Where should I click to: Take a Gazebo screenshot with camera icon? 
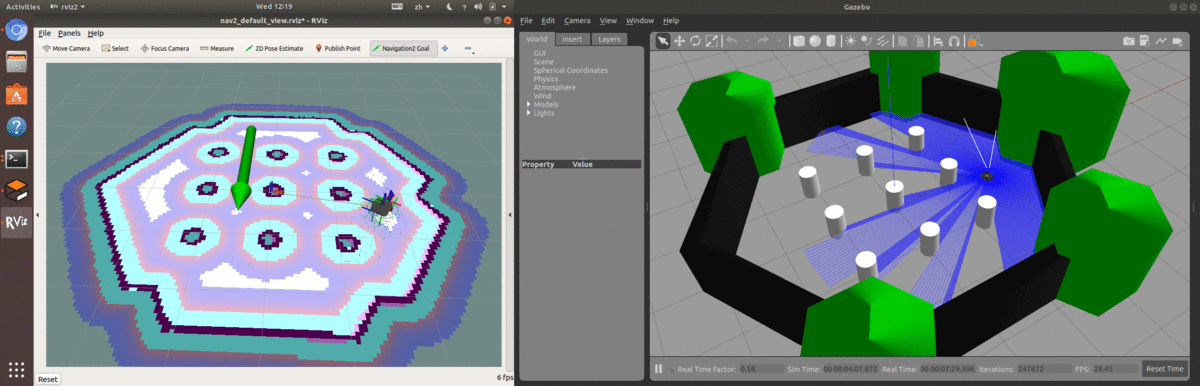[x=1129, y=41]
